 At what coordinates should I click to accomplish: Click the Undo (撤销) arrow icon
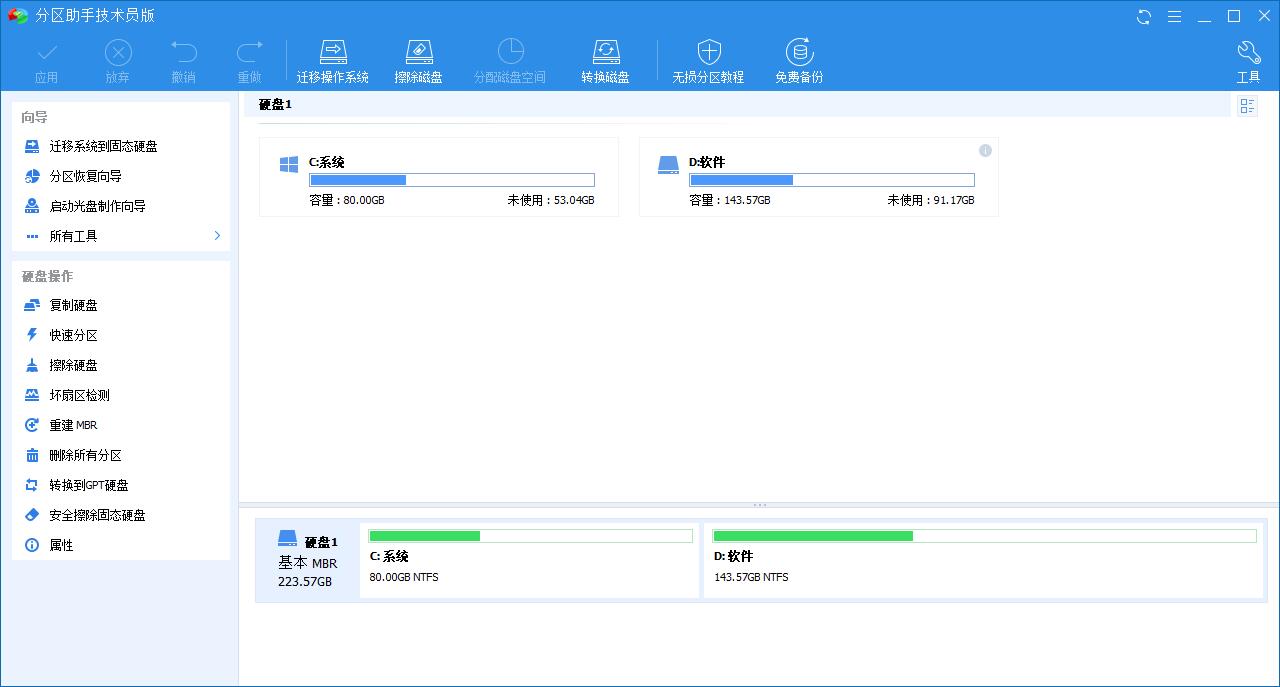(183, 52)
